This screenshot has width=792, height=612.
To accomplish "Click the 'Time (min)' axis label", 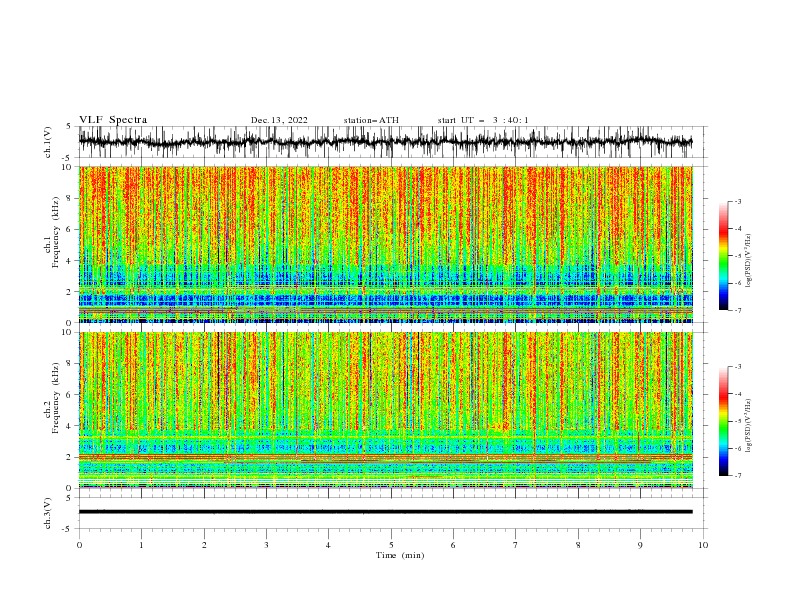I will click(x=400, y=555).
